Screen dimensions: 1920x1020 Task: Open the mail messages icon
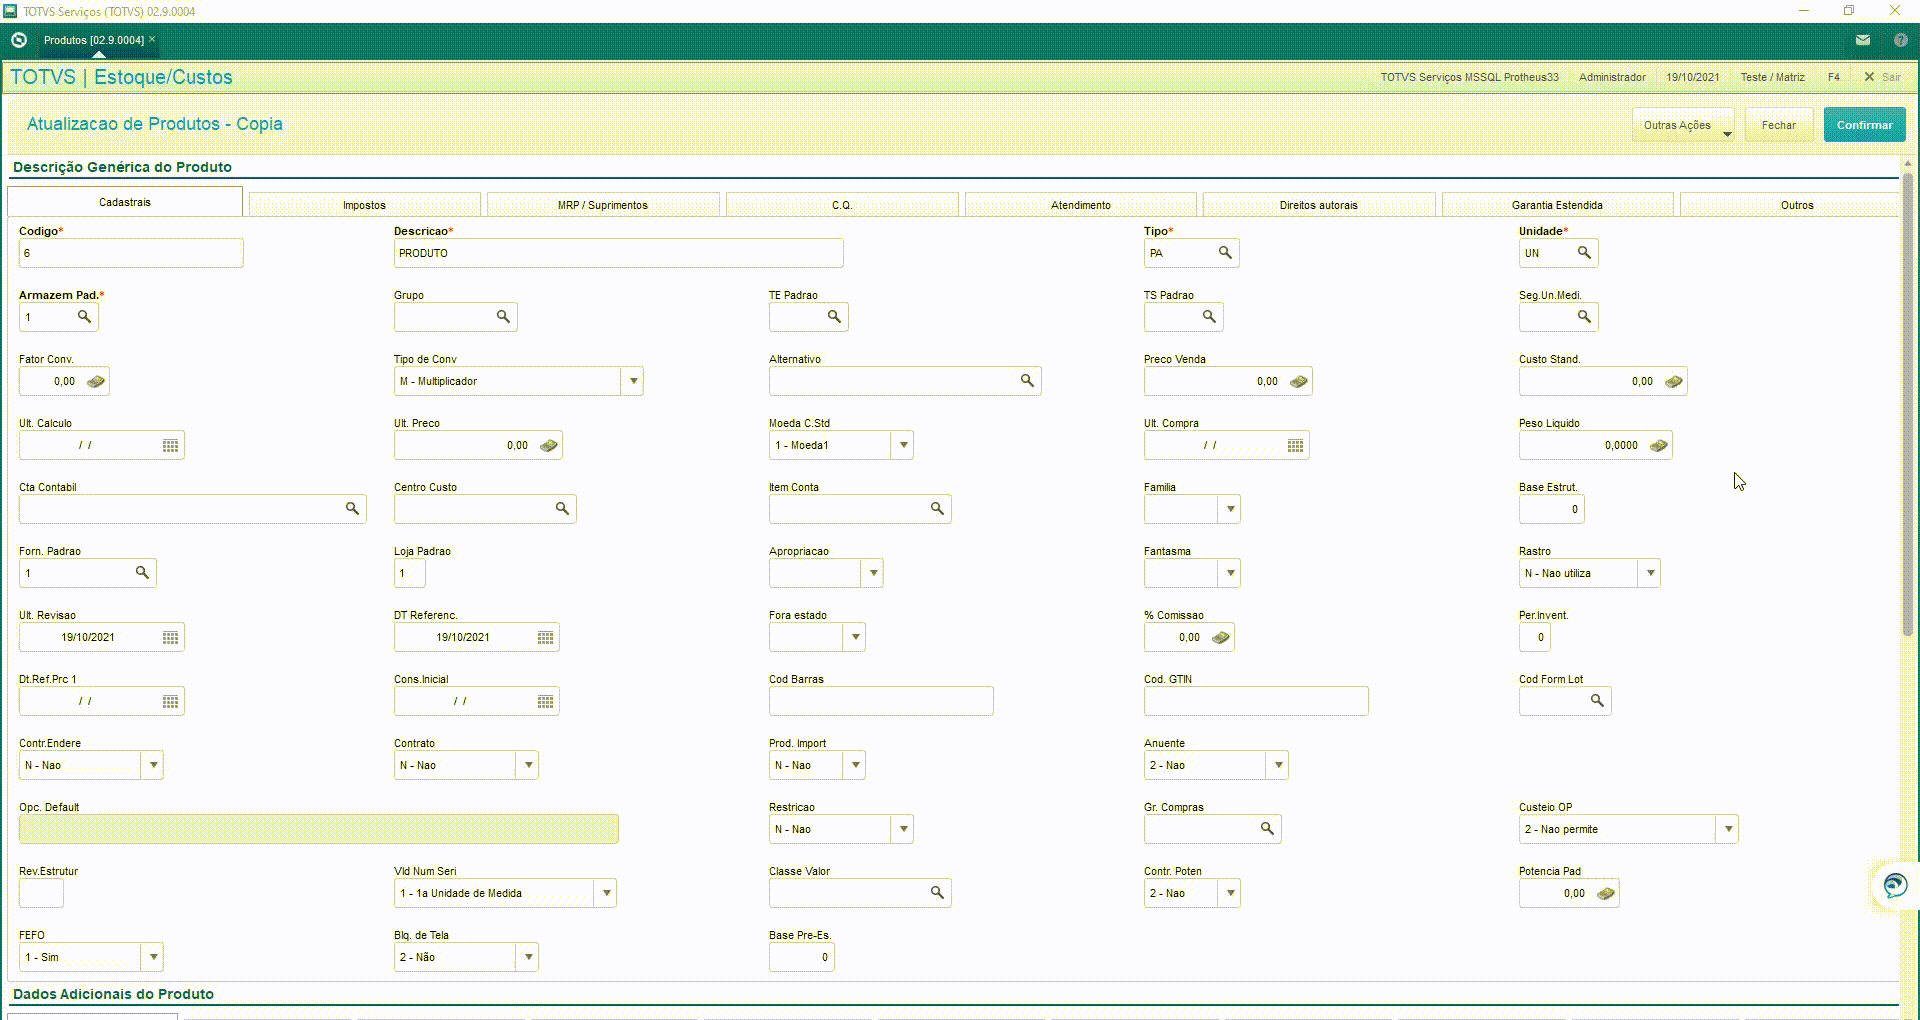(1863, 40)
